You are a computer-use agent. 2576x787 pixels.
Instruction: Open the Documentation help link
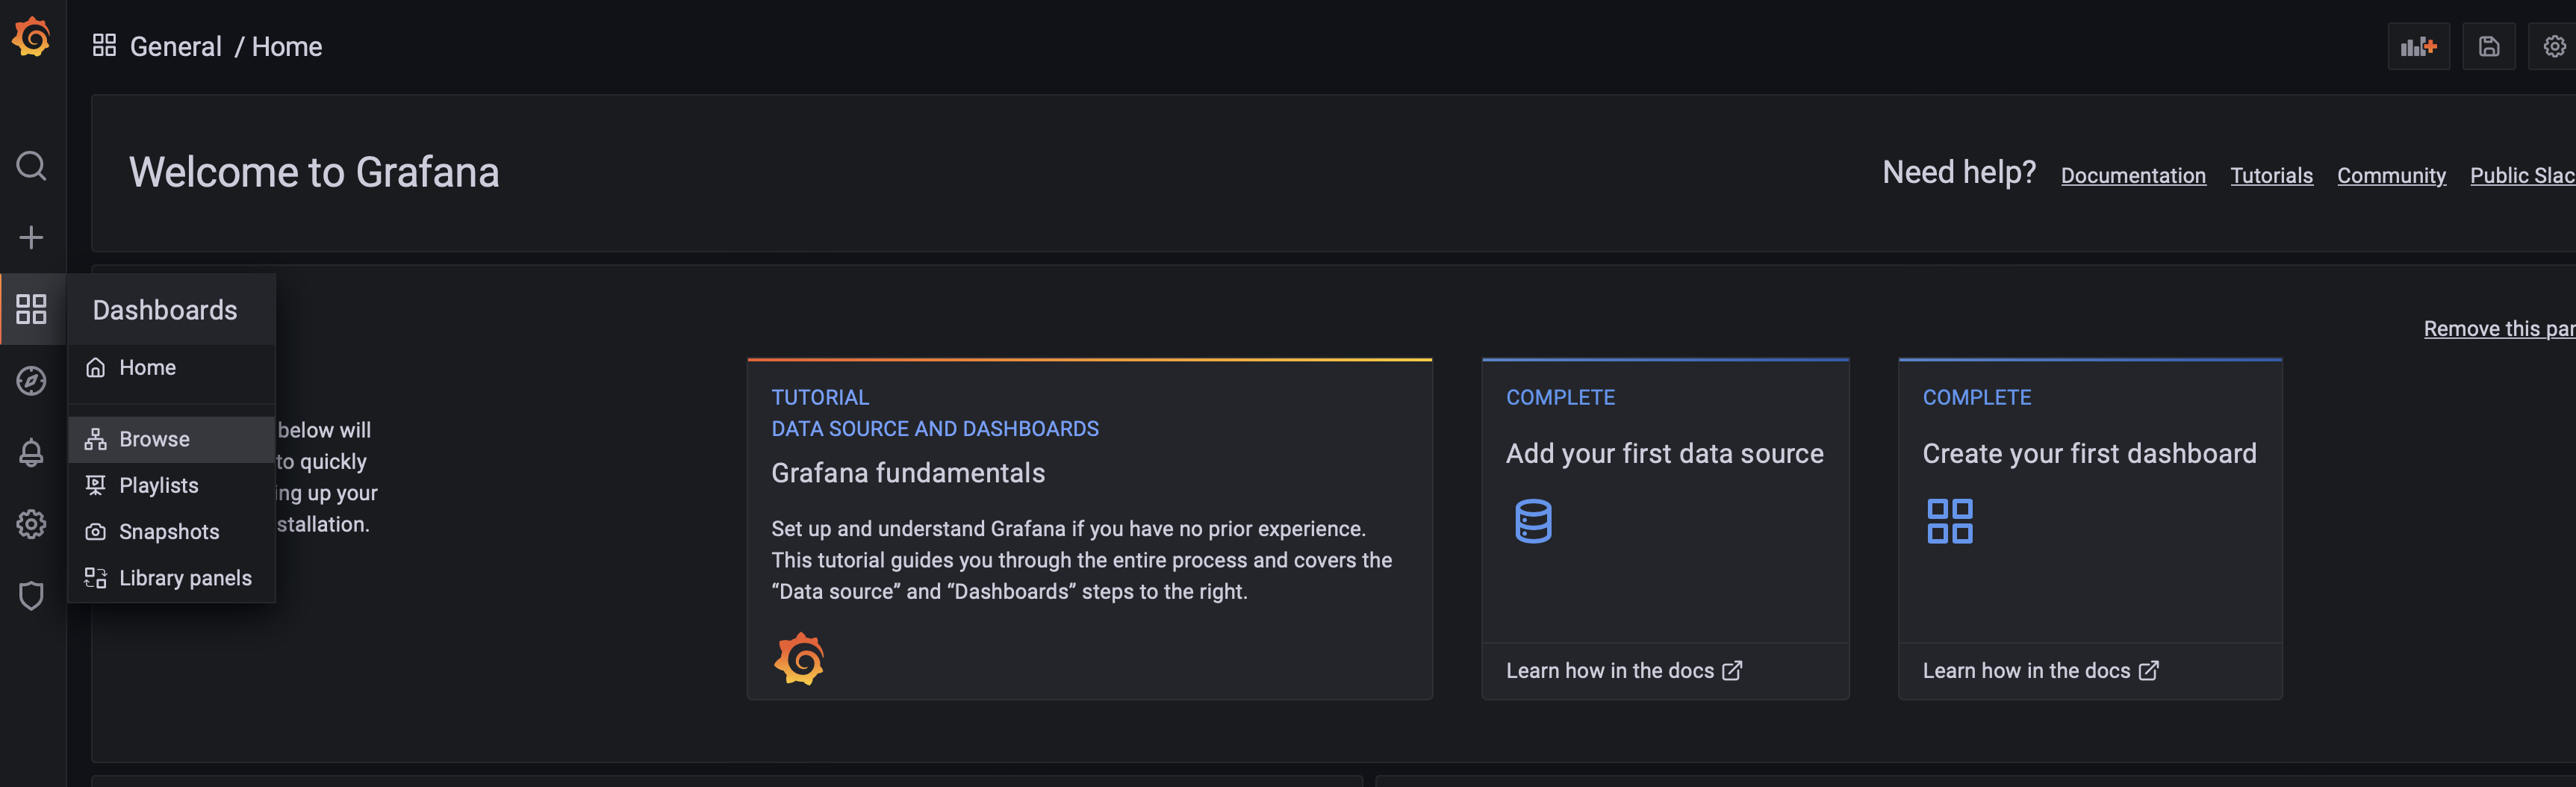pyautogui.click(x=2133, y=175)
